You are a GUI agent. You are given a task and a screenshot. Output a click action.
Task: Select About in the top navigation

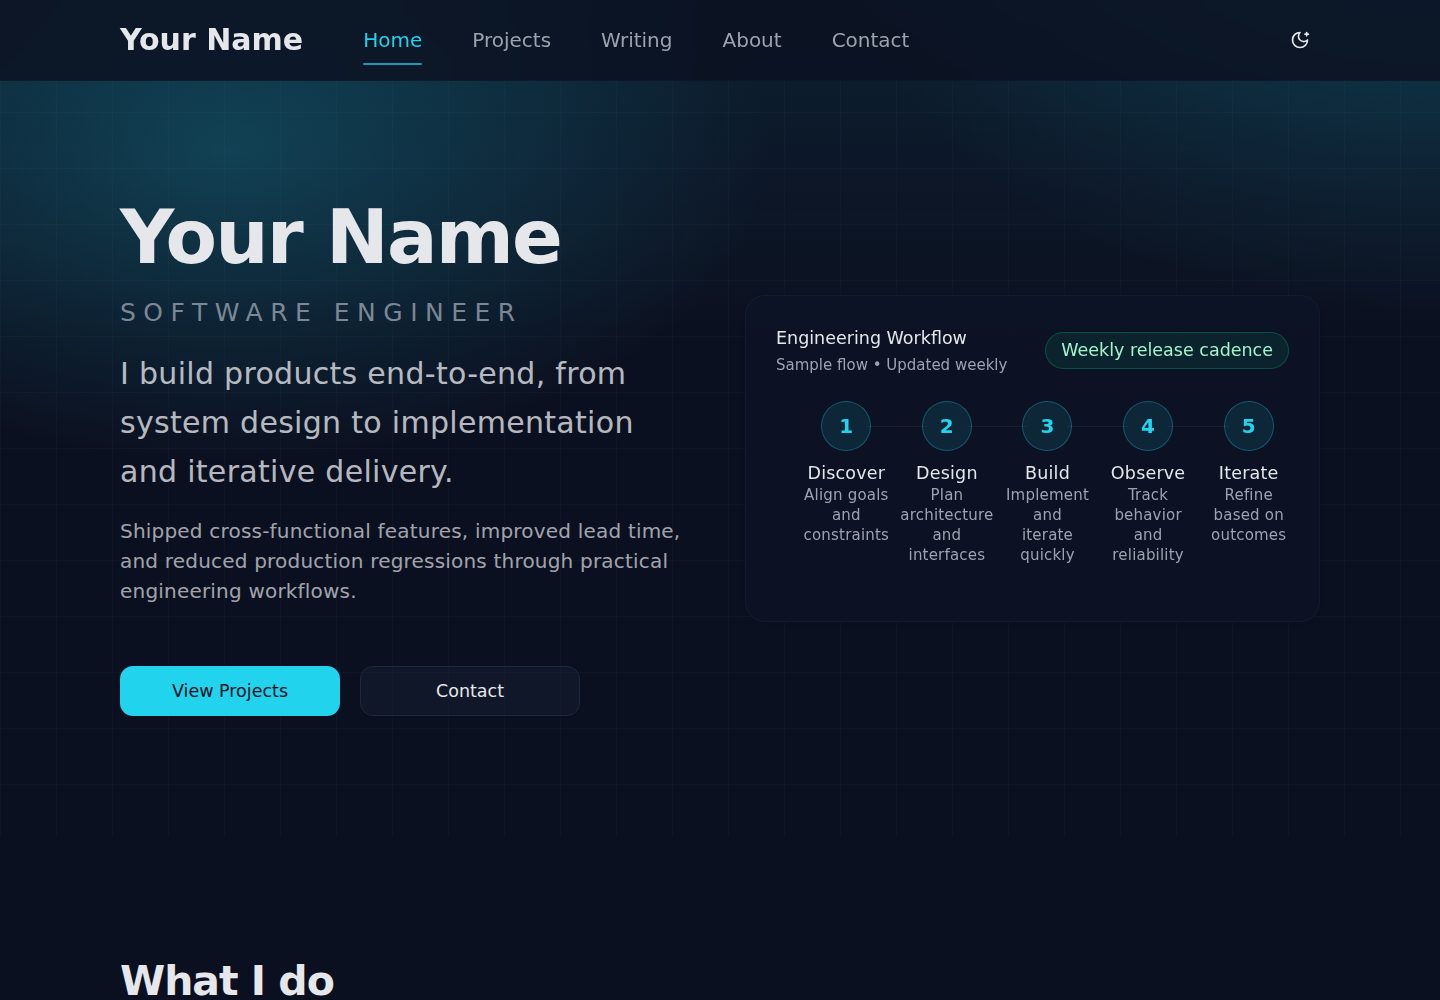pyautogui.click(x=752, y=40)
